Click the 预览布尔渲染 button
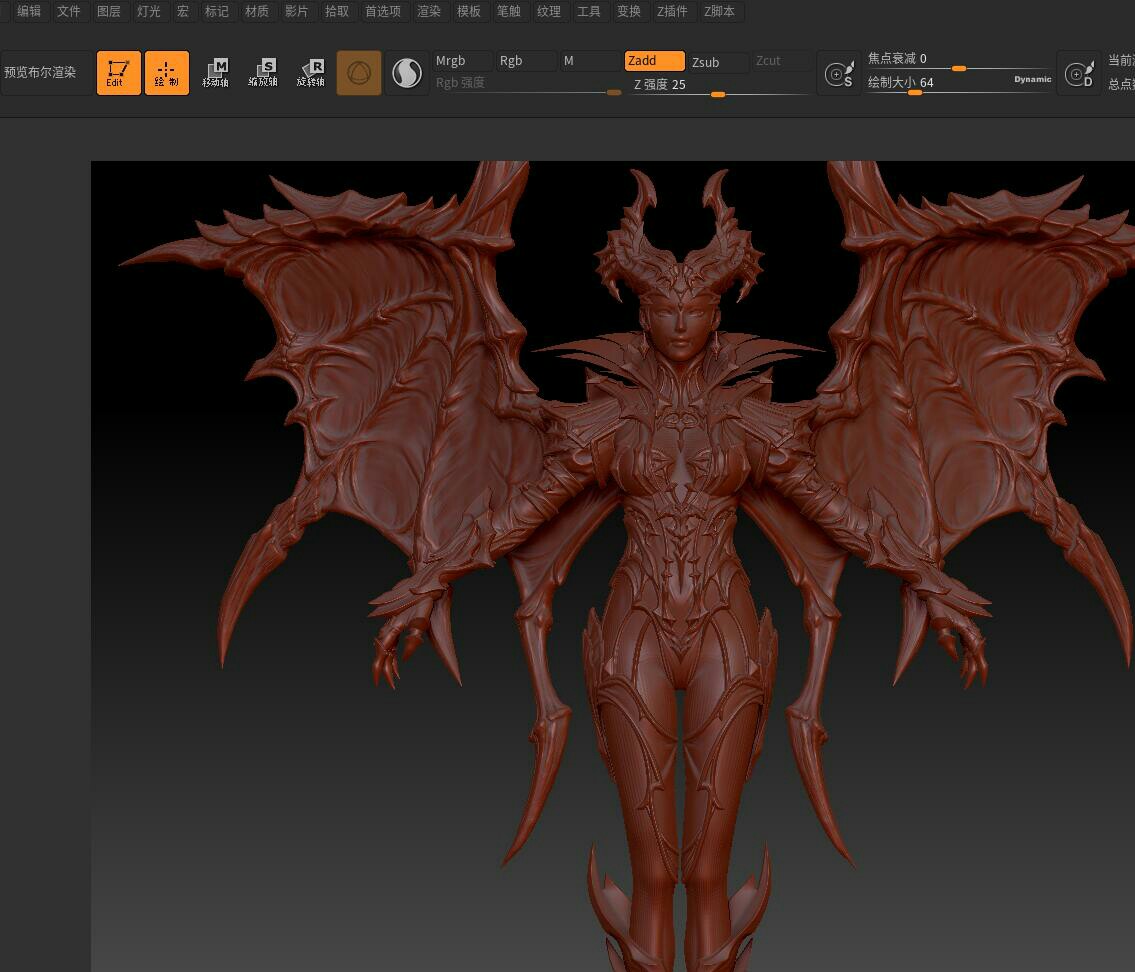The height and width of the screenshot is (972, 1135). tap(41, 73)
